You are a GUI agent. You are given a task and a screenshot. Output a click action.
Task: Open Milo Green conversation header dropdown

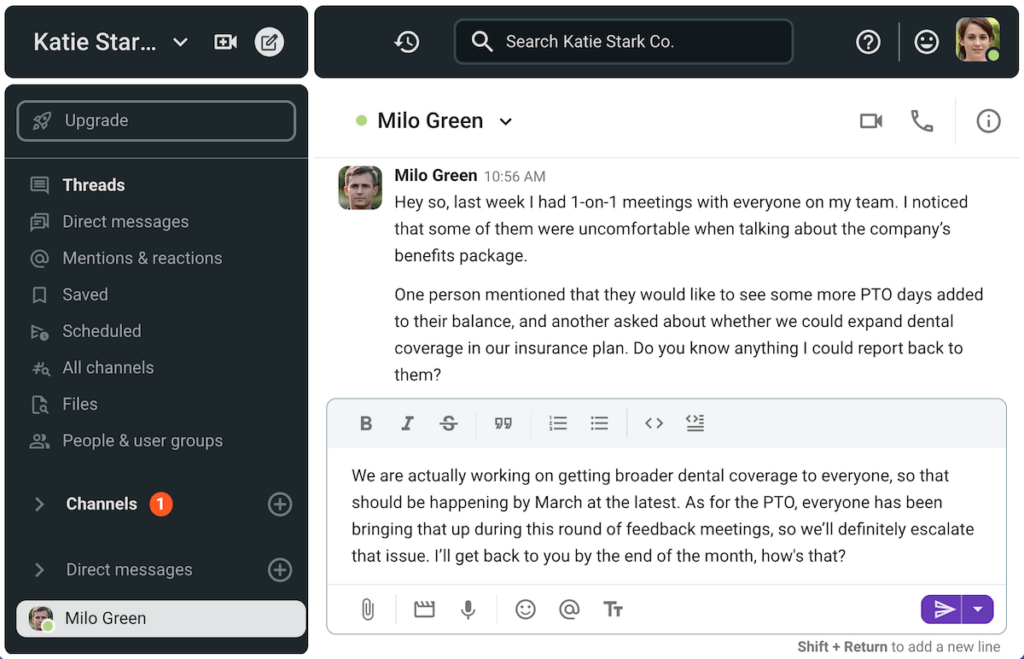point(506,122)
